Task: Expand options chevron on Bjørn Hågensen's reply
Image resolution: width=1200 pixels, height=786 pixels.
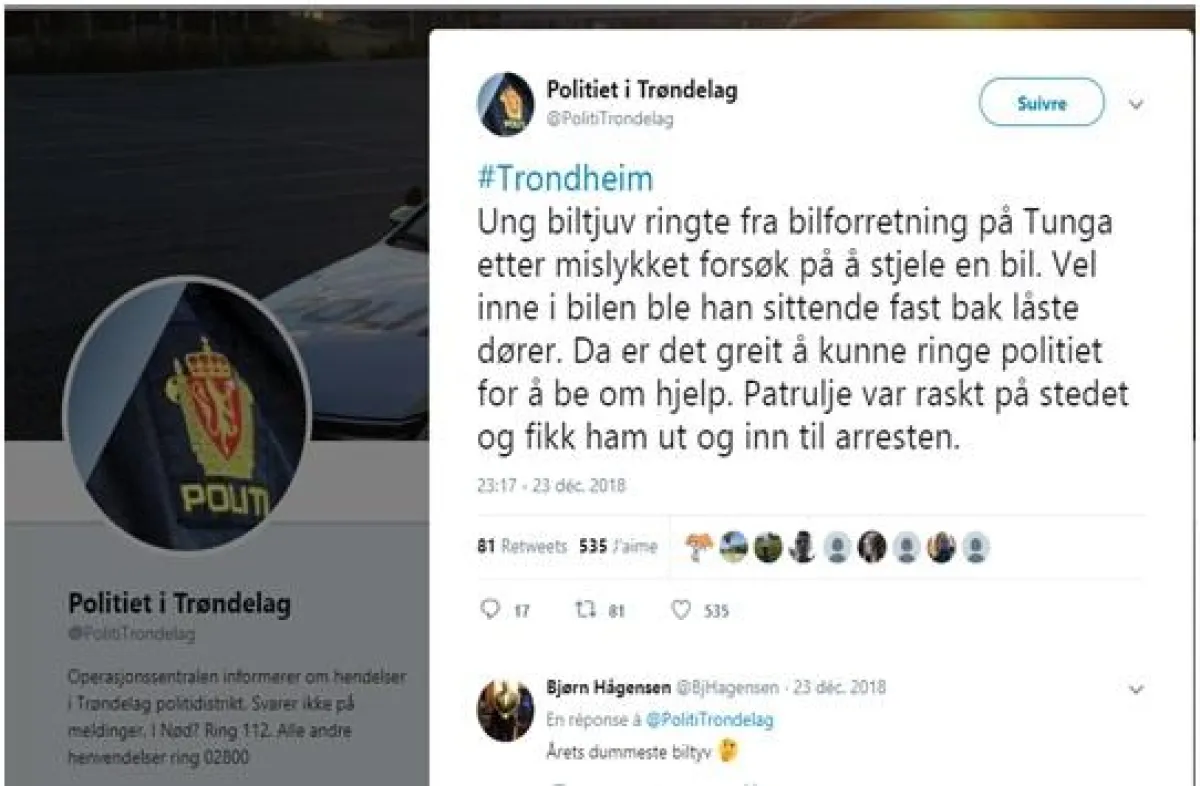Action: click(1136, 689)
